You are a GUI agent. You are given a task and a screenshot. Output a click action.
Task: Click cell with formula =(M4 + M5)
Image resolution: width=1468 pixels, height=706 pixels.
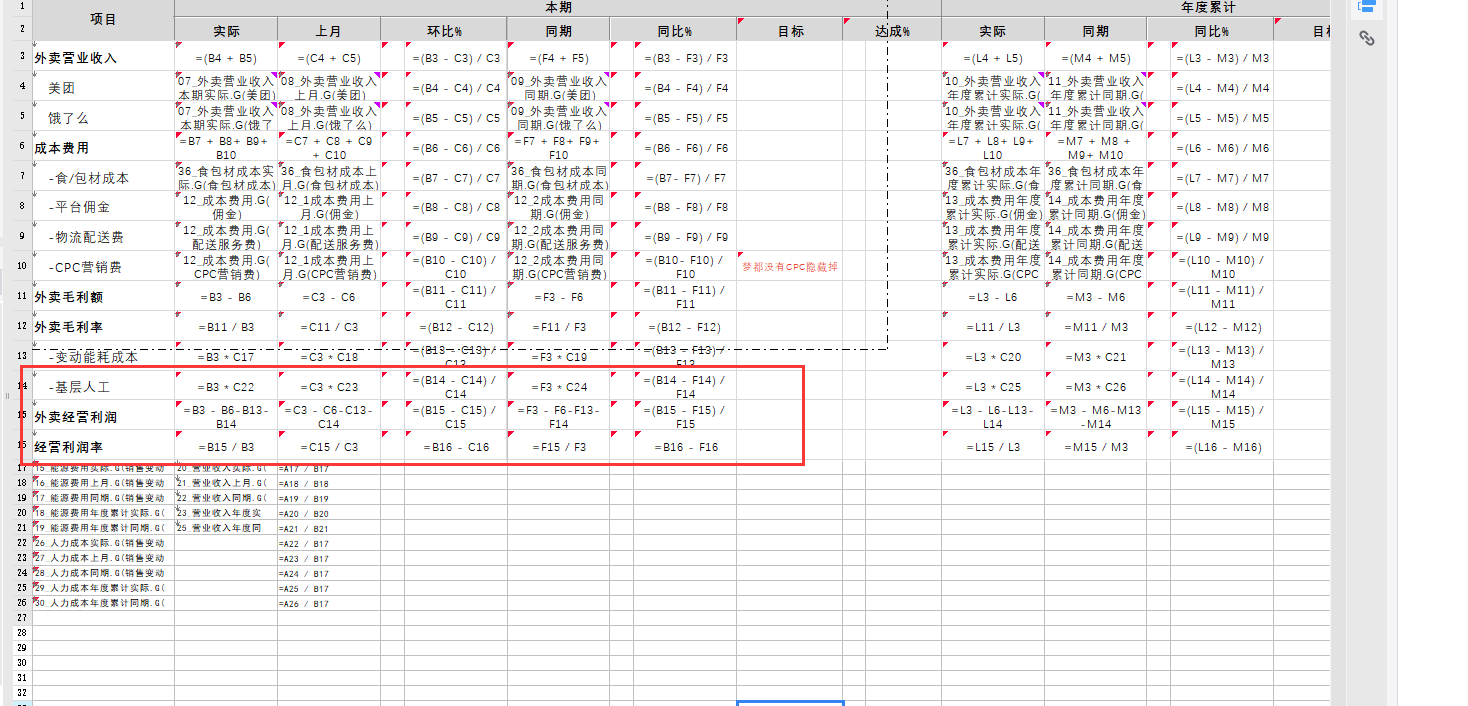click(x=1095, y=58)
